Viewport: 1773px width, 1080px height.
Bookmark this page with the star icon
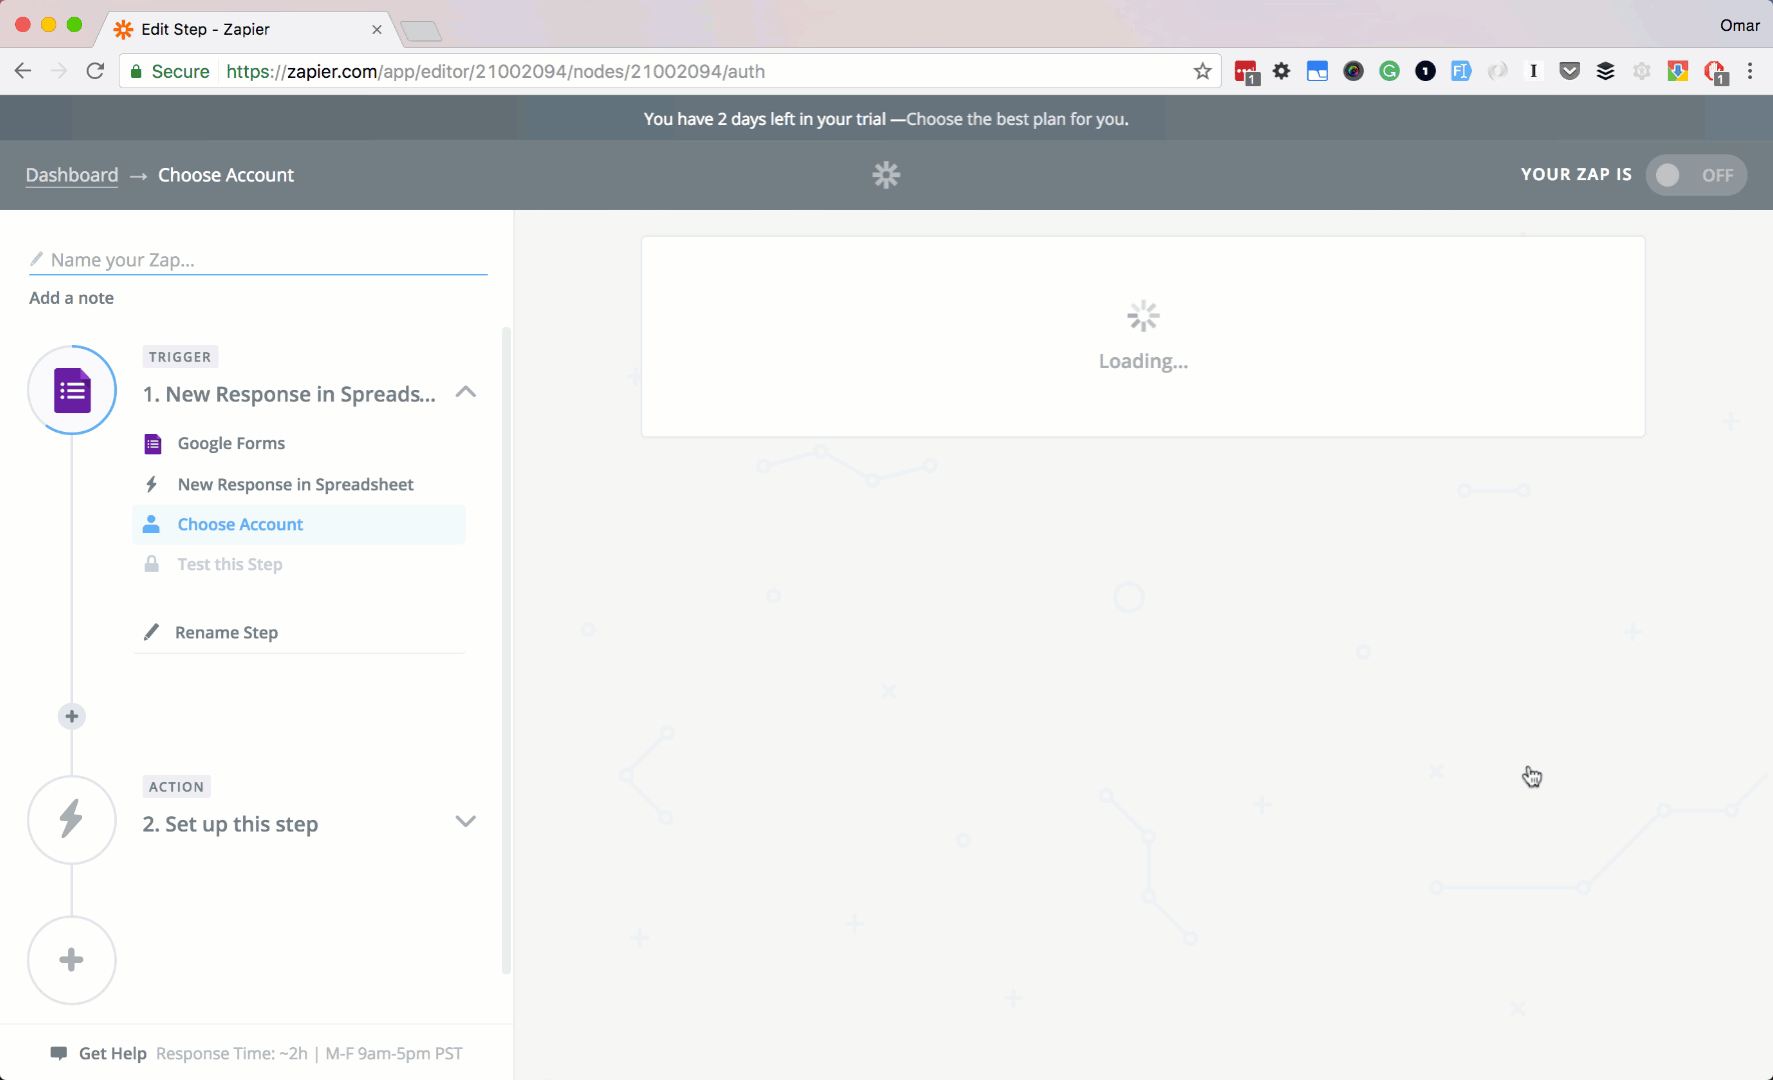tap(1202, 71)
